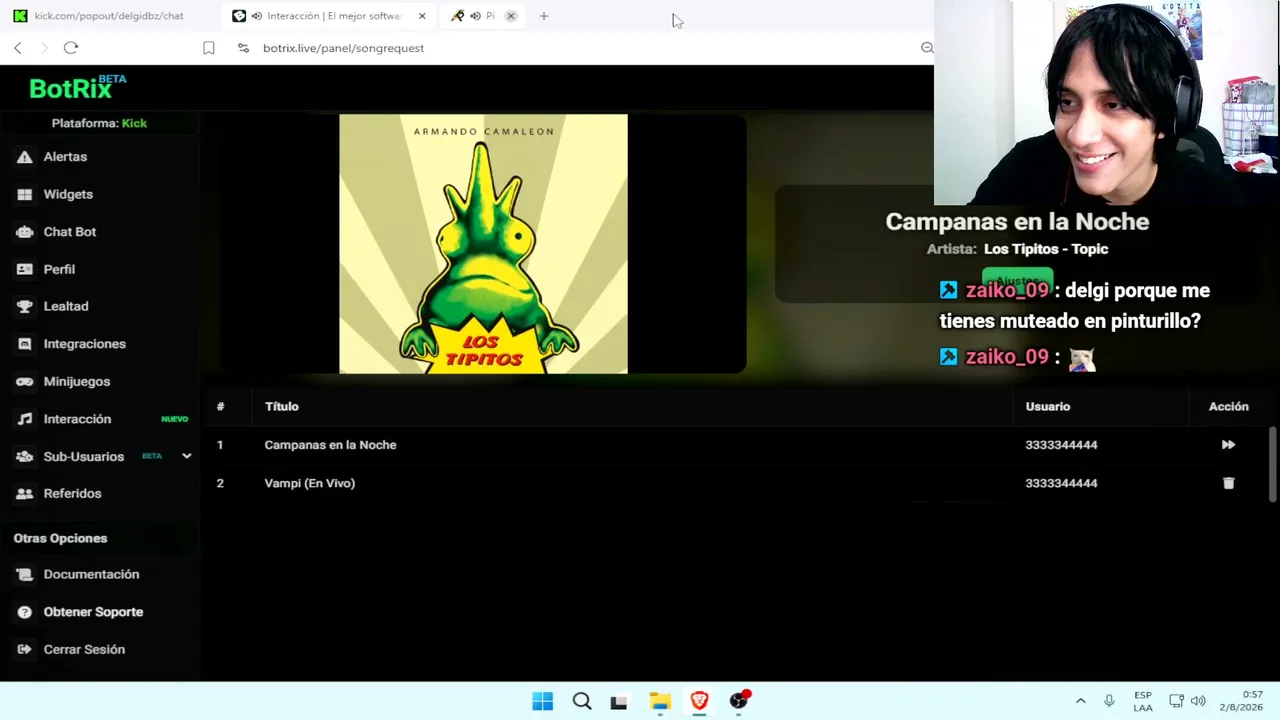The image size is (1280, 720).
Task: Click the Título column header
Action: [282, 407]
